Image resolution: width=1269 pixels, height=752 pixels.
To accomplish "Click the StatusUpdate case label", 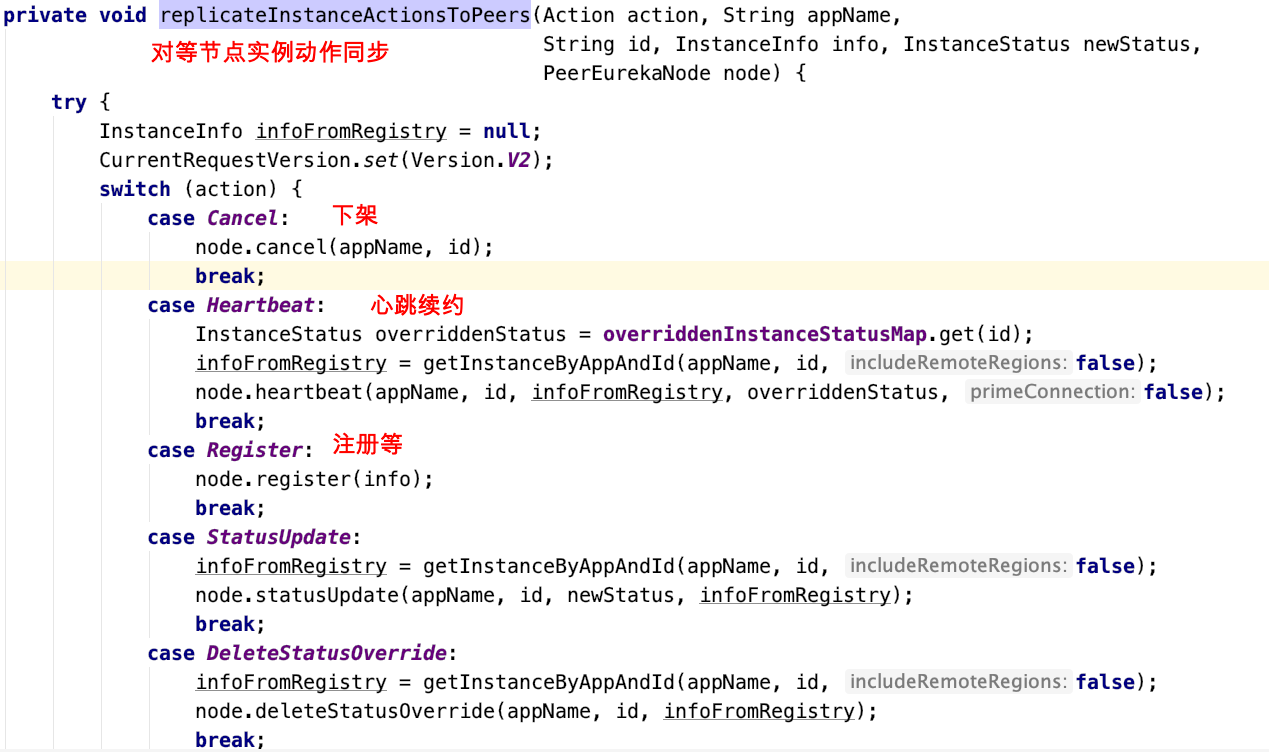I will click(278, 537).
